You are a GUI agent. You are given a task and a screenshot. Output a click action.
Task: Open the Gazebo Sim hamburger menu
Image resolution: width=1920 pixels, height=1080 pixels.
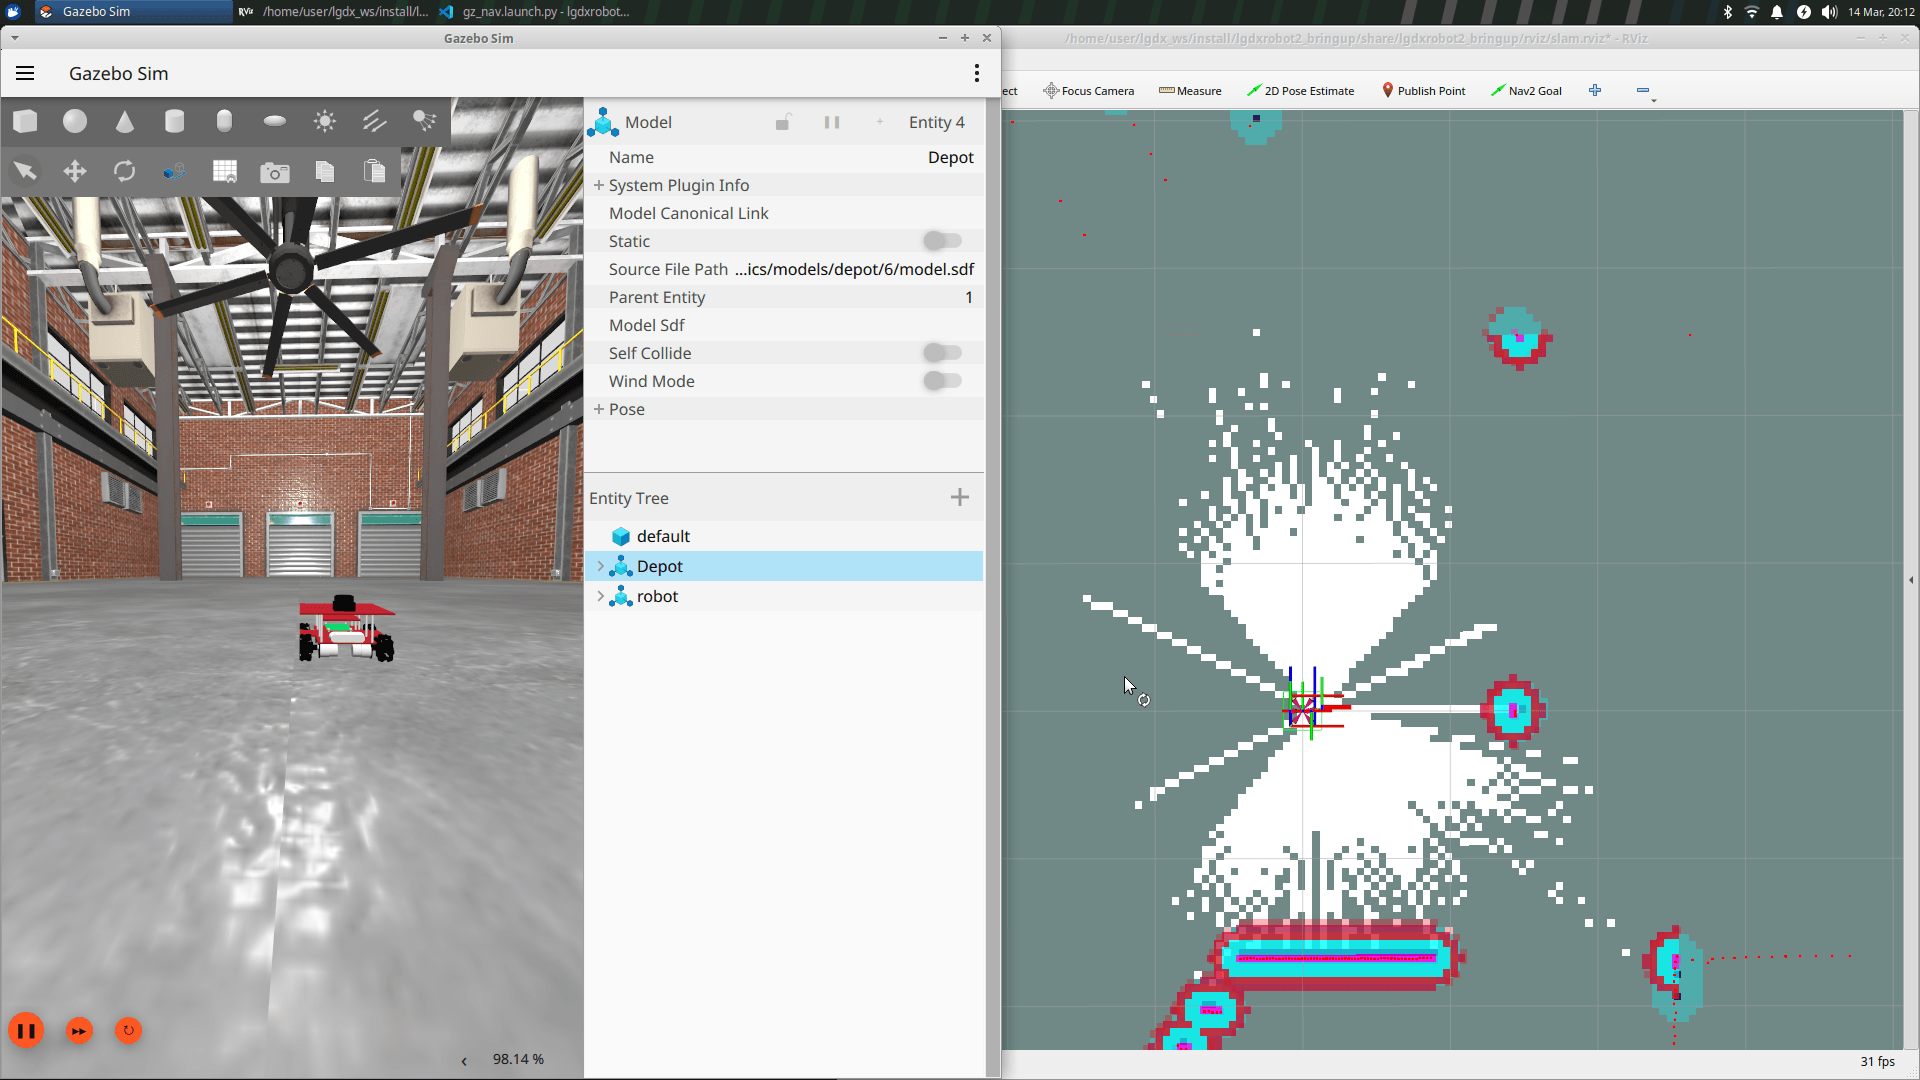[25, 72]
